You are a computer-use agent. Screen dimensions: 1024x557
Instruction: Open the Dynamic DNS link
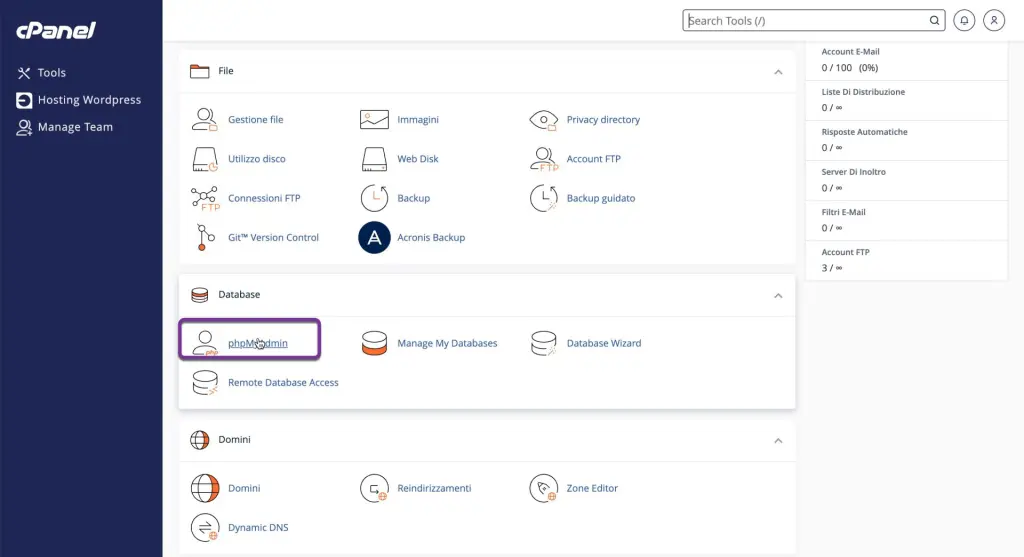258,528
